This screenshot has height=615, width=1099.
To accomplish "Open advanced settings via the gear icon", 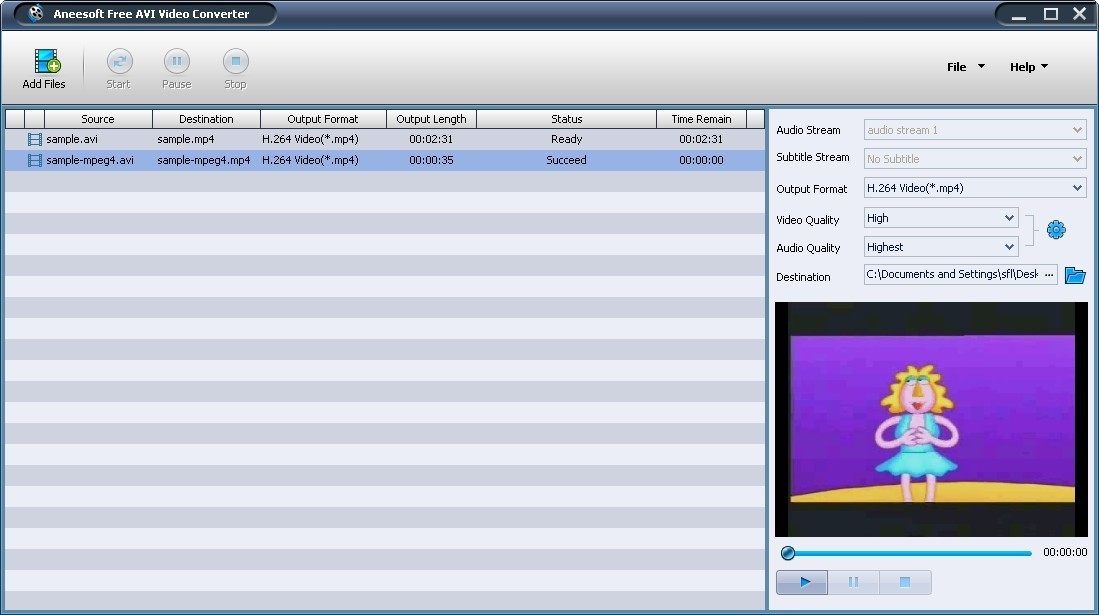I will (x=1055, y=229).
